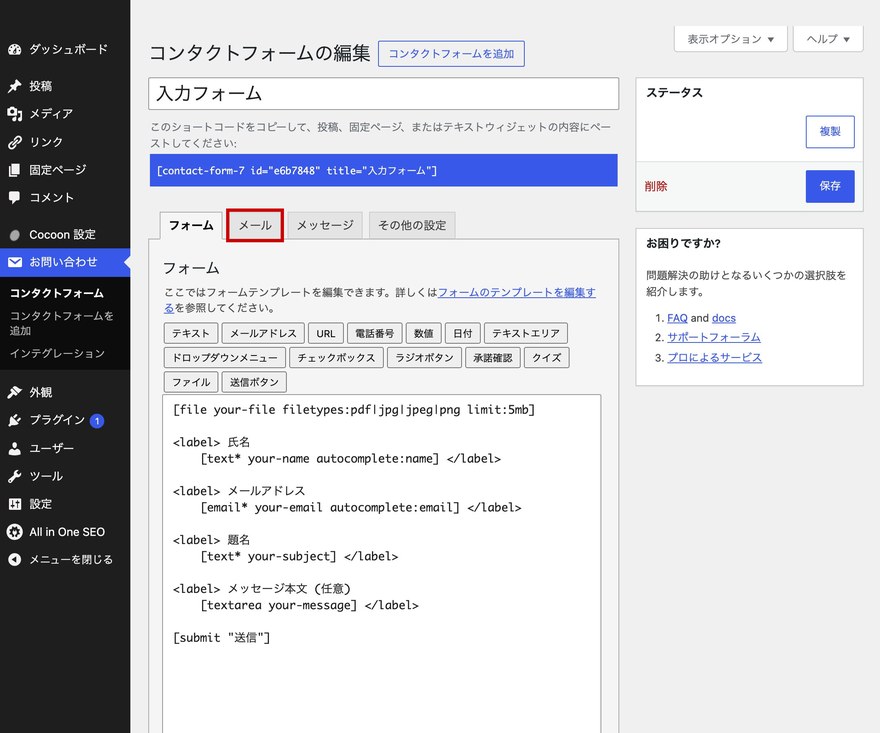Switch to the メール tab
This screenshot has width=880, height=733.
click(255, 225)
